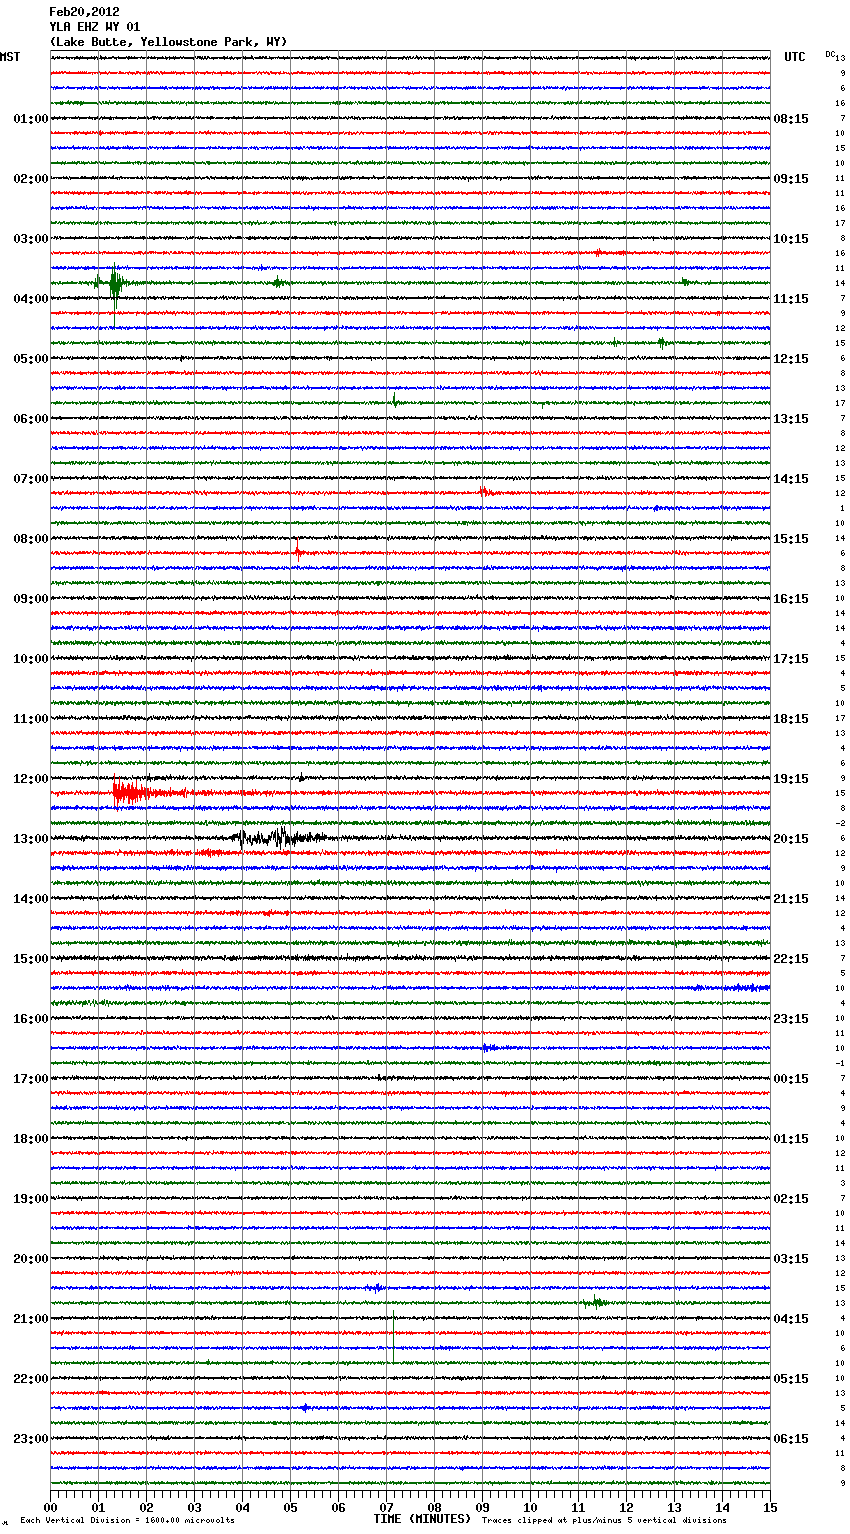Select the 18:00 MST time label
This screenshot has width=850, height=1534.
tap(31, 1139)
